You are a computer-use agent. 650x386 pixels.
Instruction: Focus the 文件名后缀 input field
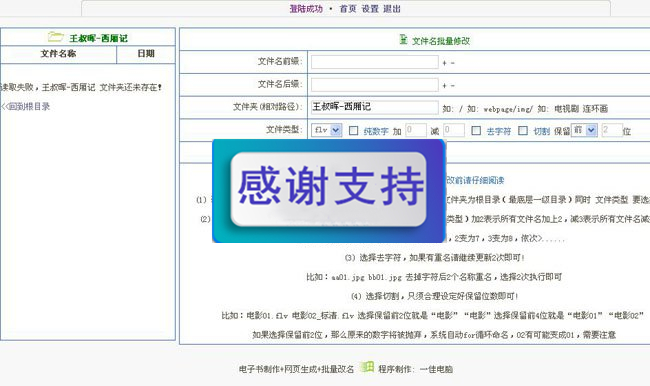[375, 85]
